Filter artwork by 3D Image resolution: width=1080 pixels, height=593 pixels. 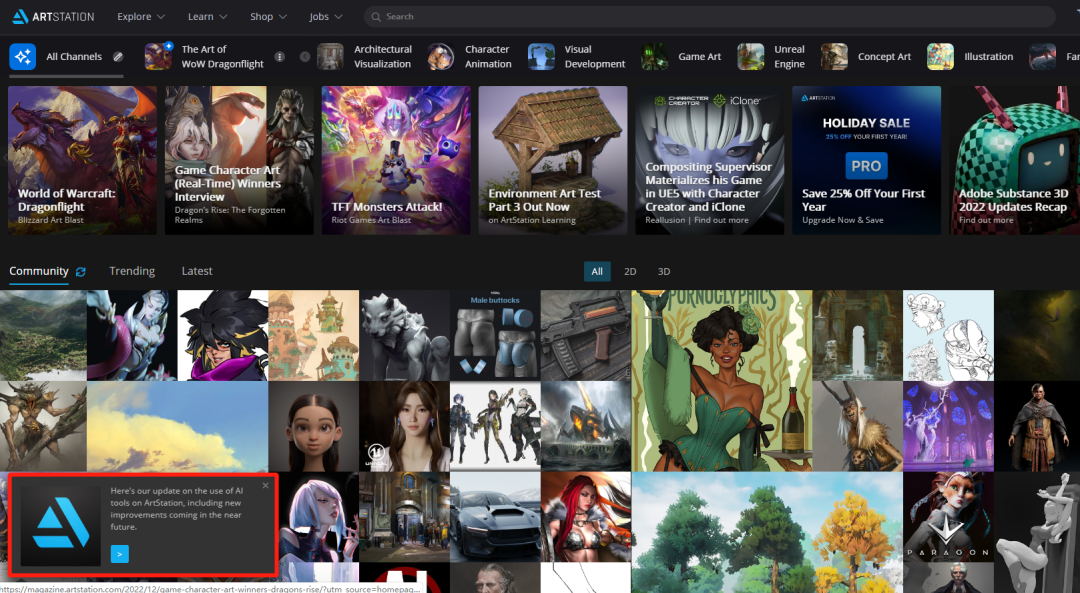click(x=664, y=271)
